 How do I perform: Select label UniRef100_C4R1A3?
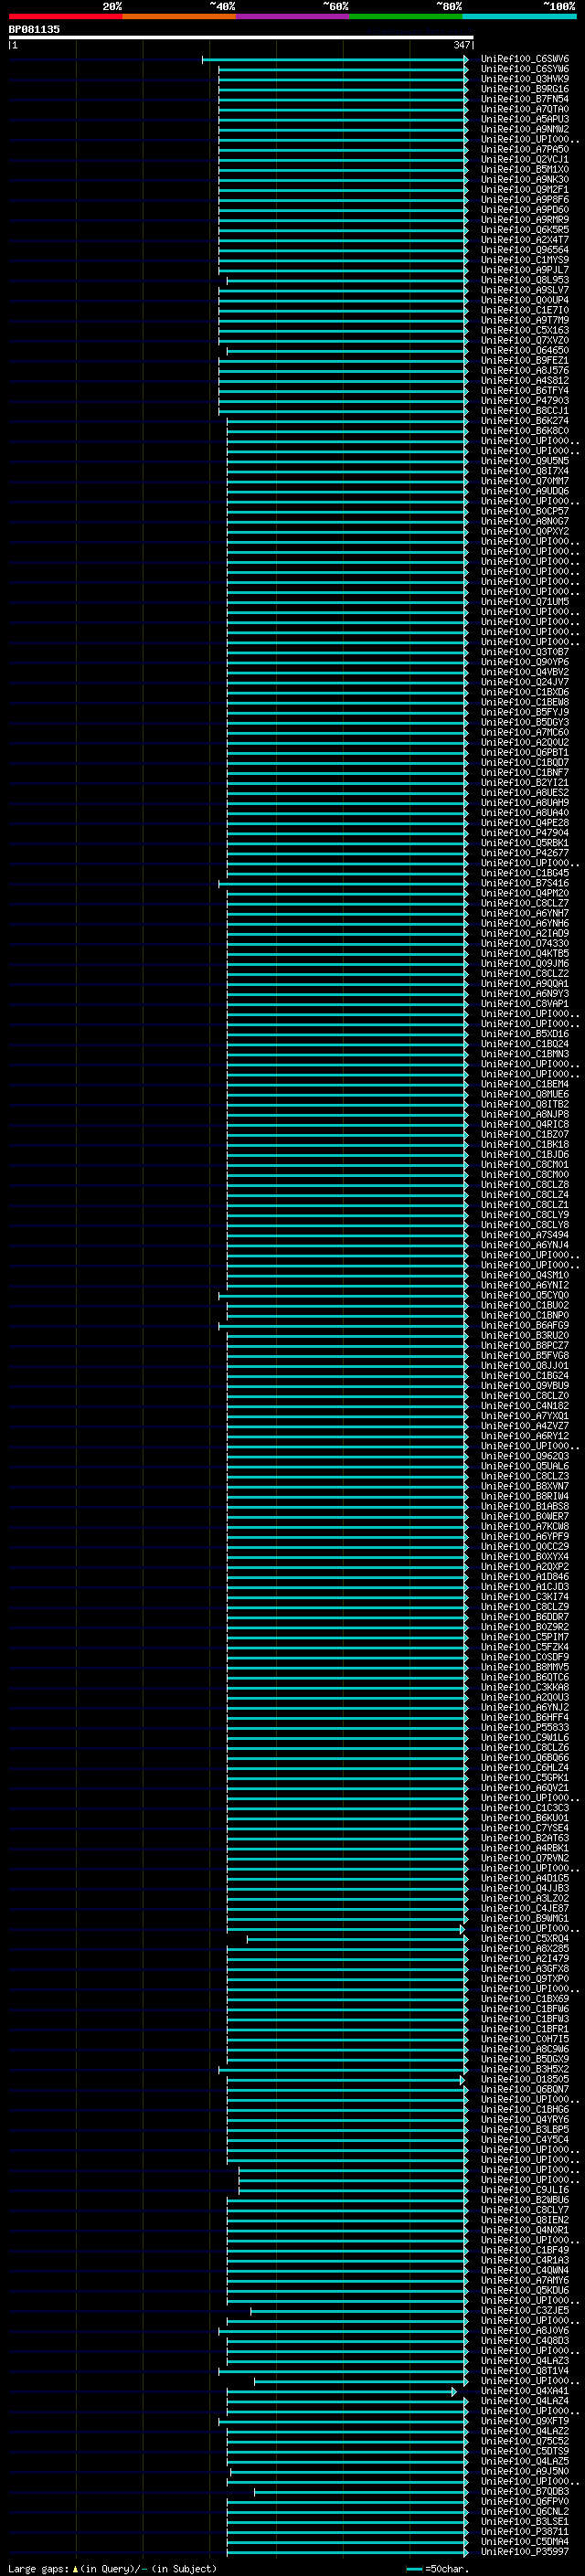coord(524,2260)
